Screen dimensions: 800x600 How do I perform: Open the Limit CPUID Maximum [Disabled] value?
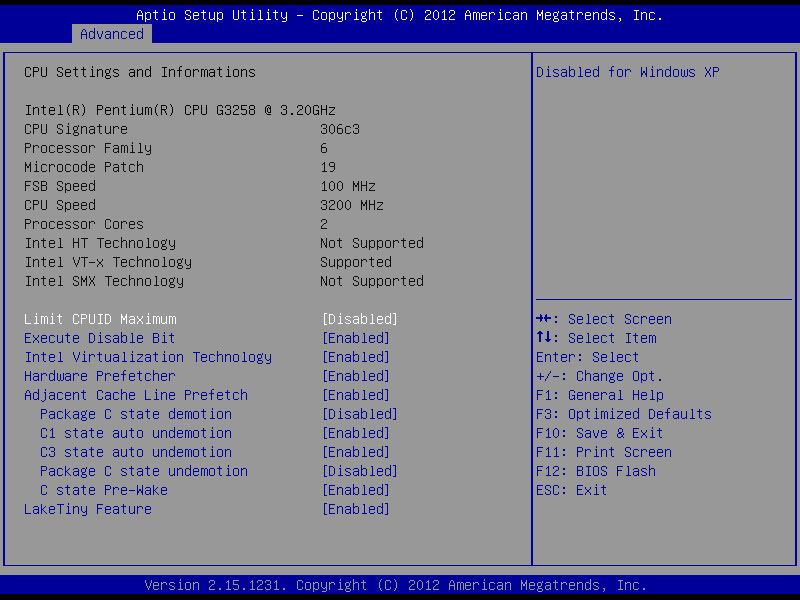point(360,319)
